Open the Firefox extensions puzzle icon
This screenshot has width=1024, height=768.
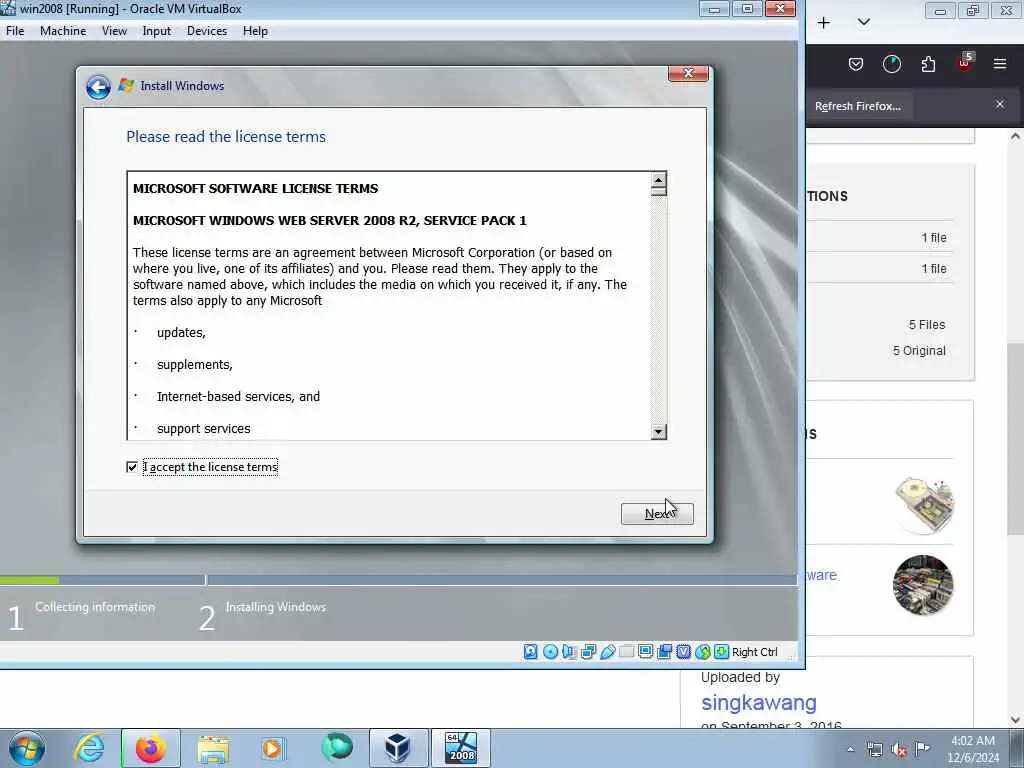928,64
